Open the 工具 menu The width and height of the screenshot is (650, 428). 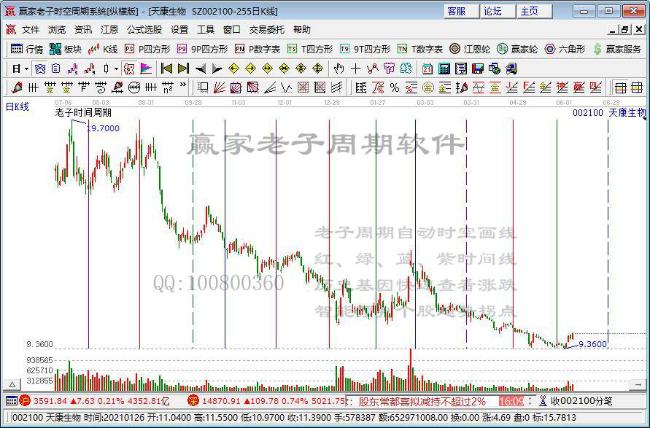(206, 30)
